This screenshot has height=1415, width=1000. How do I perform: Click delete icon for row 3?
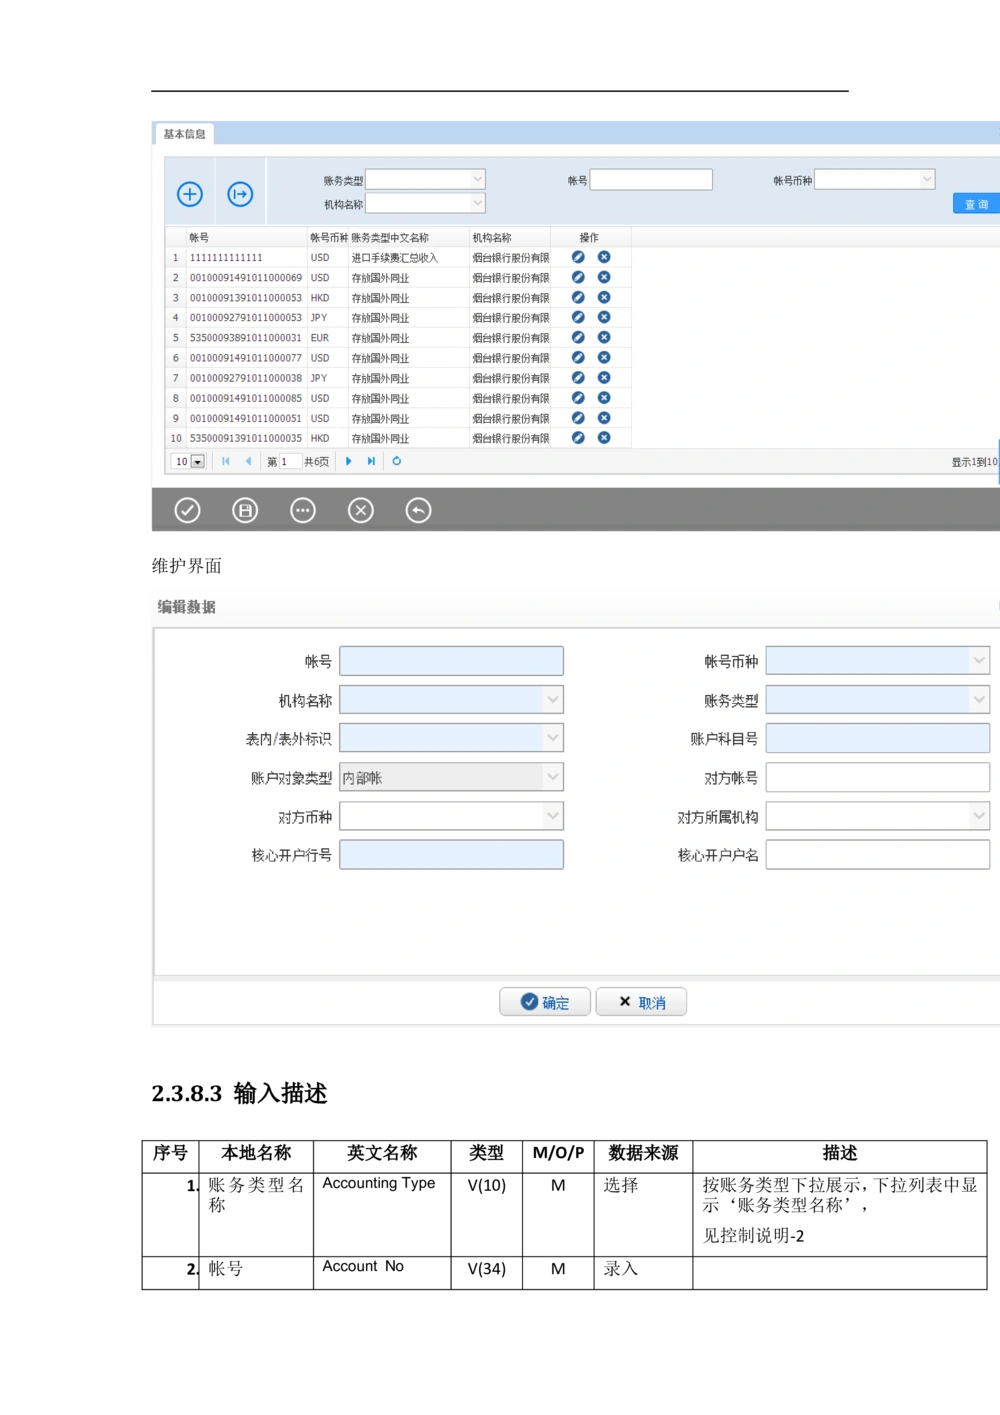click(604, 297)
